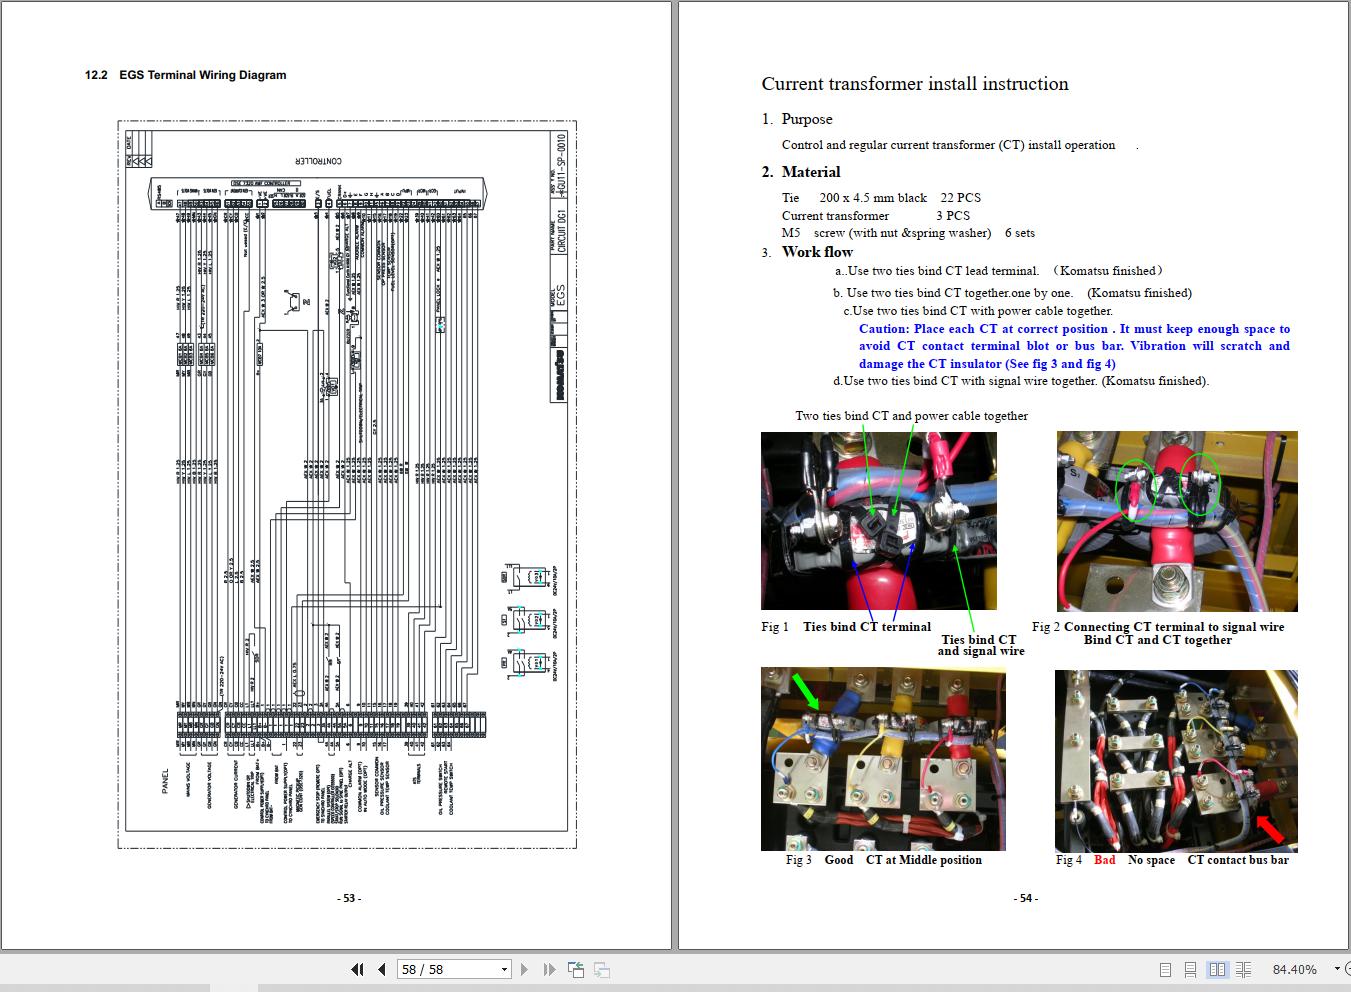Enable continuous facing pages layout

point(1243,969)
